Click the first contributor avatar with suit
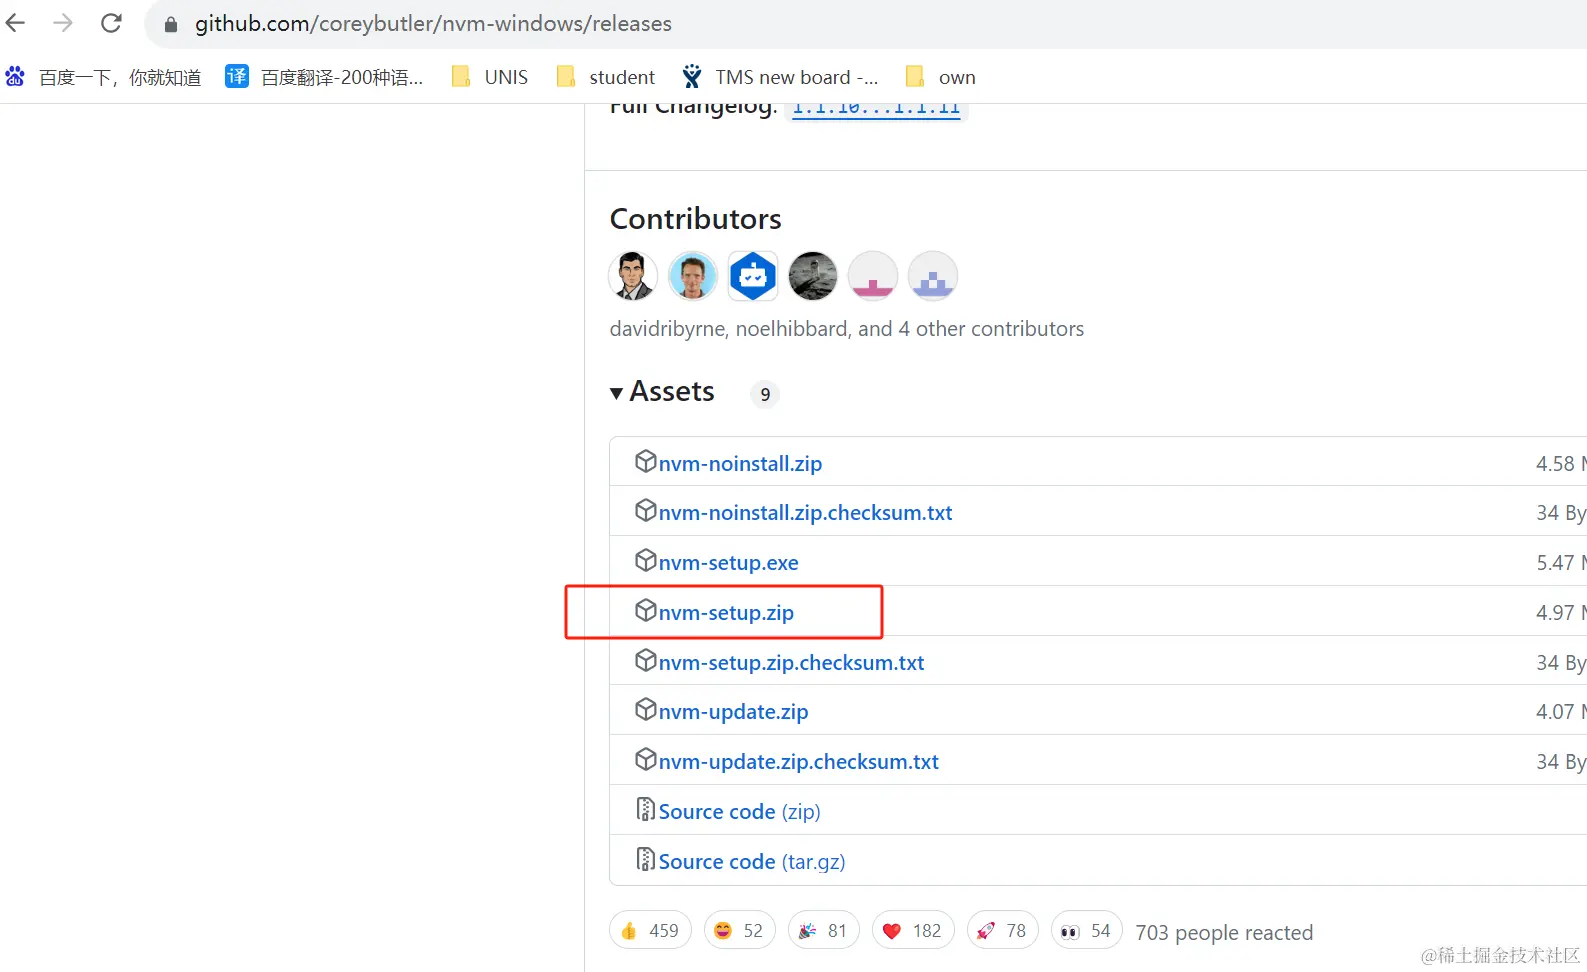Viewport: 1587px width, 972px height. click(x=633, y=276)
